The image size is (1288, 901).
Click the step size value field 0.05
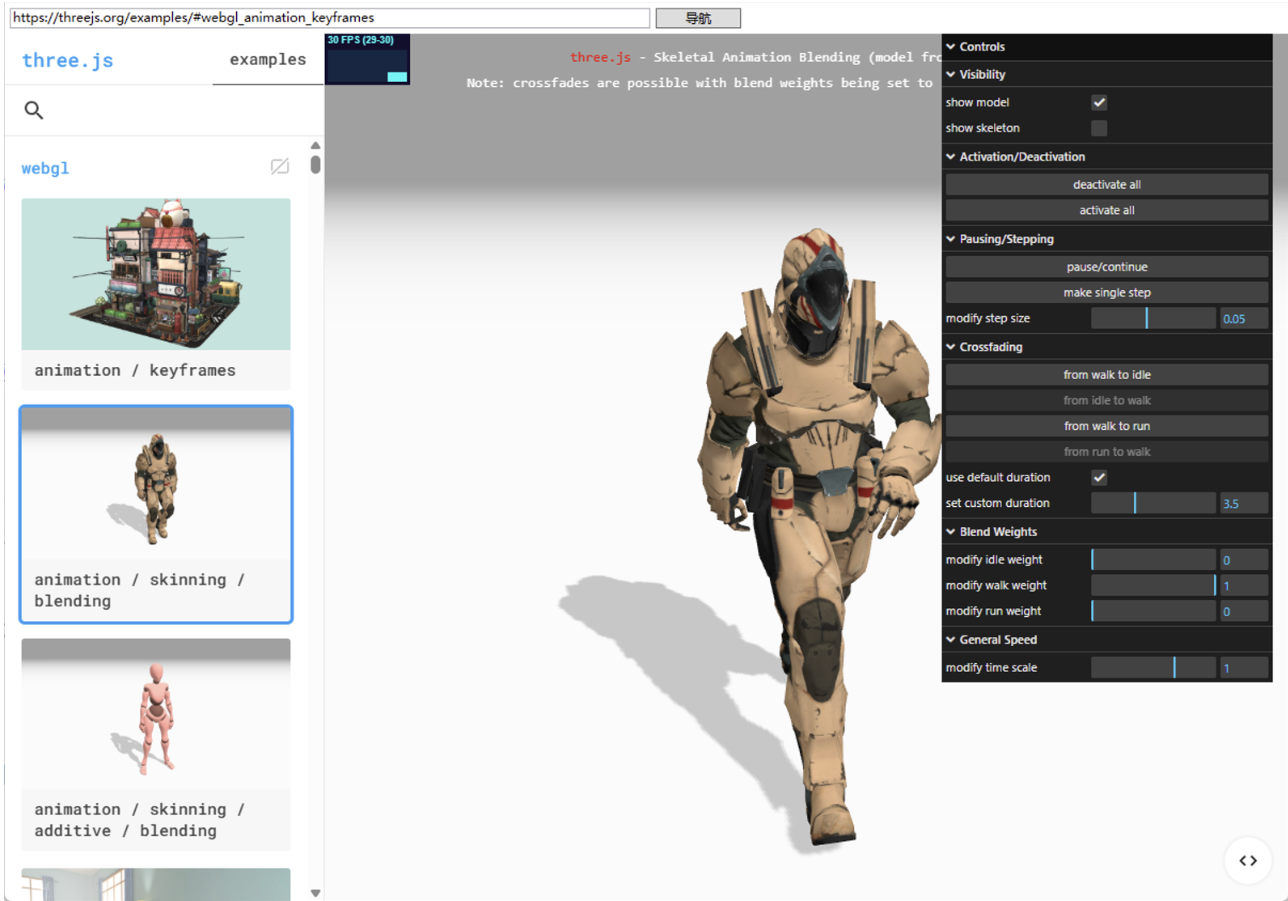coord(1244,319)
